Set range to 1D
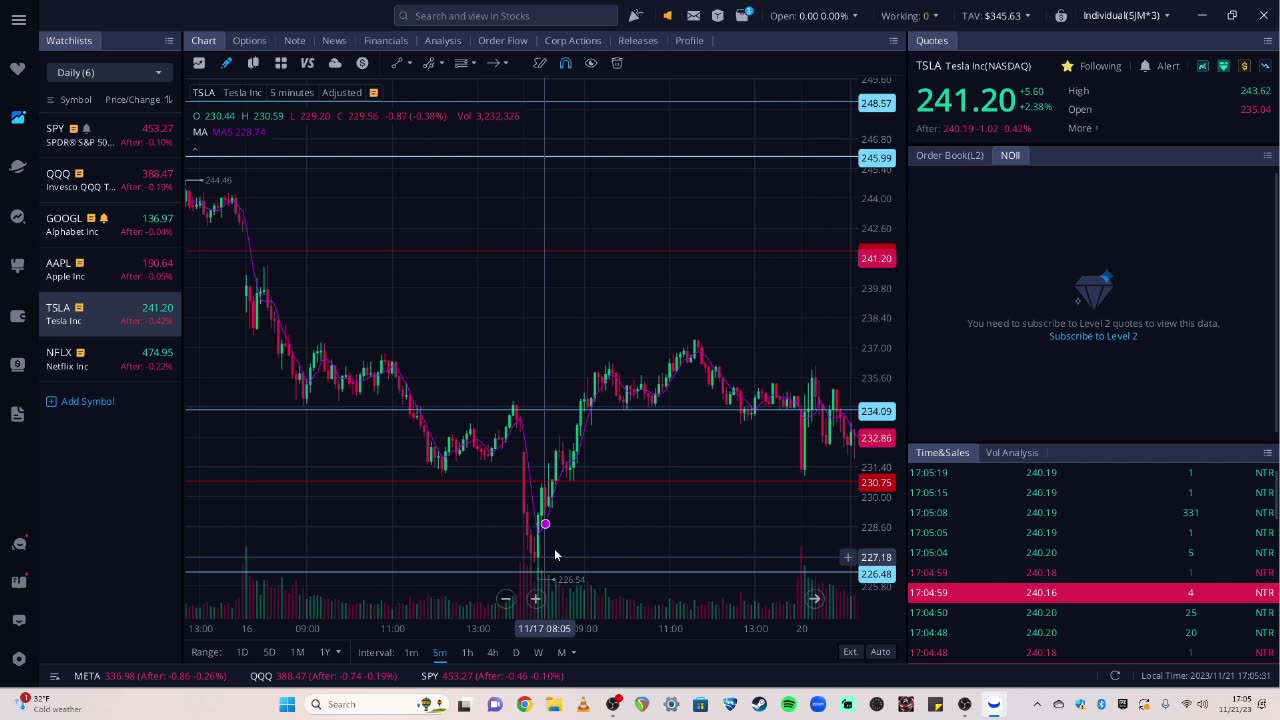The height and width of the screenshot is (720, 1280). [x=242, y=652]
